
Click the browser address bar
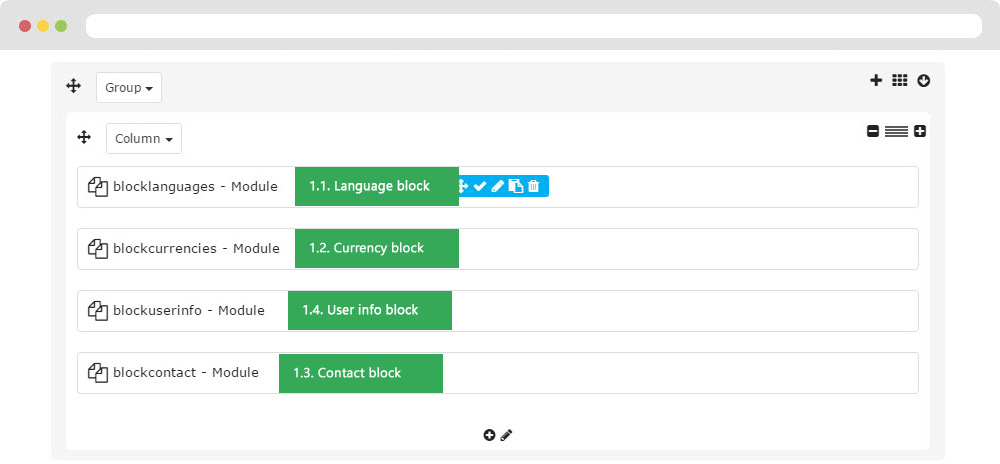click(534, 26)
